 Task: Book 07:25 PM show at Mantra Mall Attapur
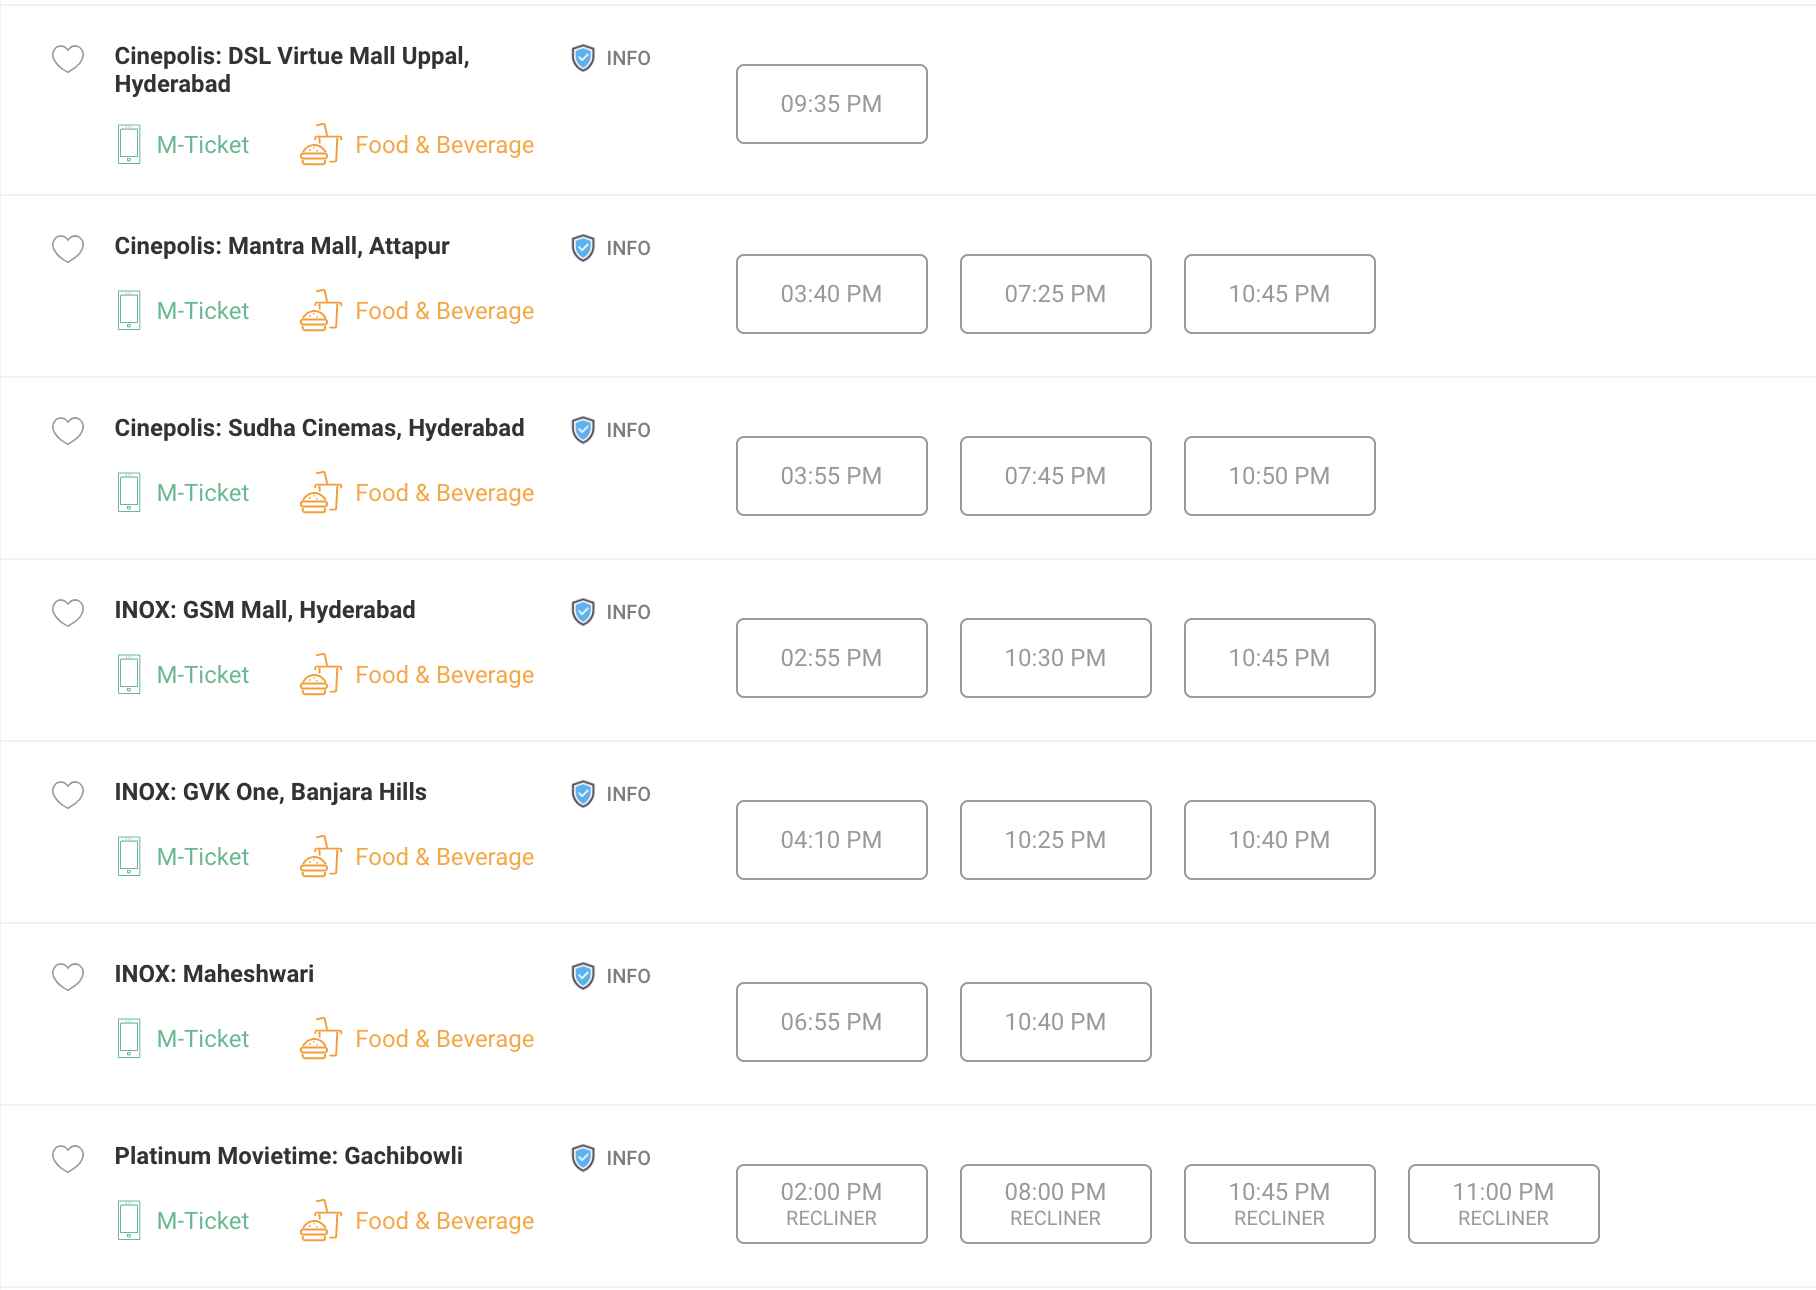tap(1055, 294)
